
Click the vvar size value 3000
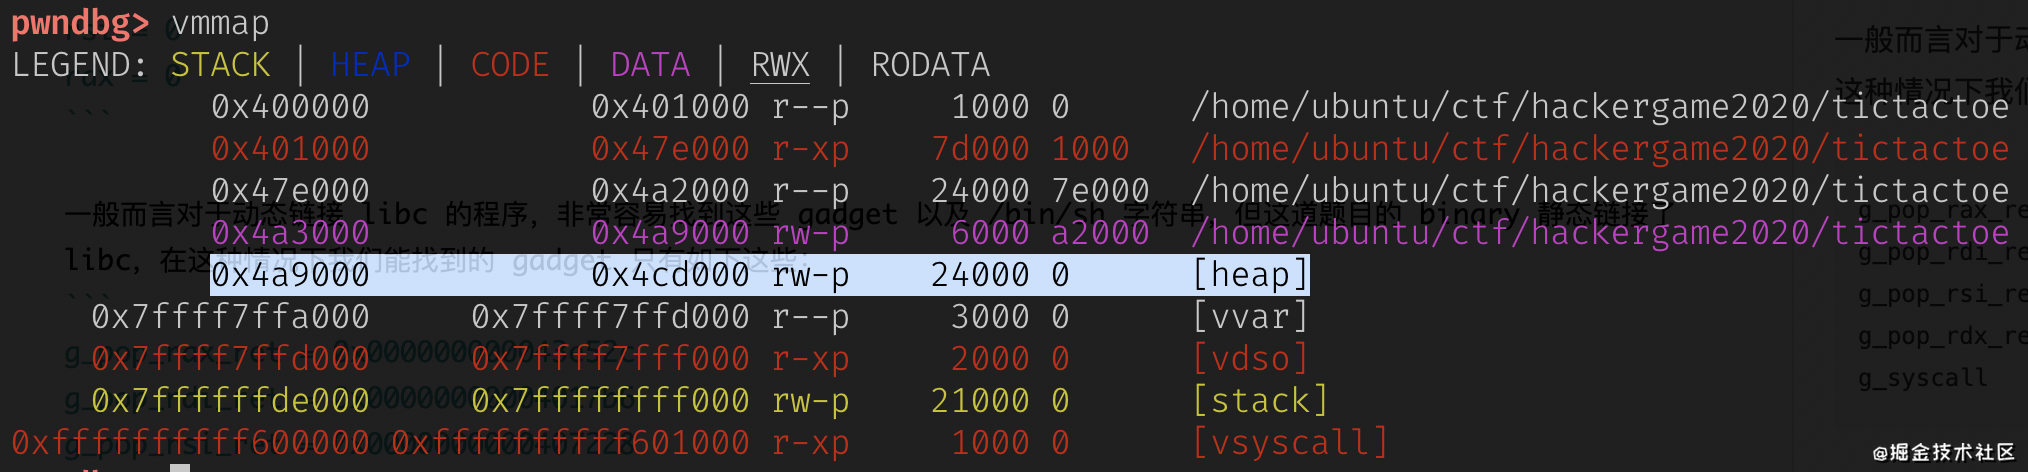[x=990, y=317]
